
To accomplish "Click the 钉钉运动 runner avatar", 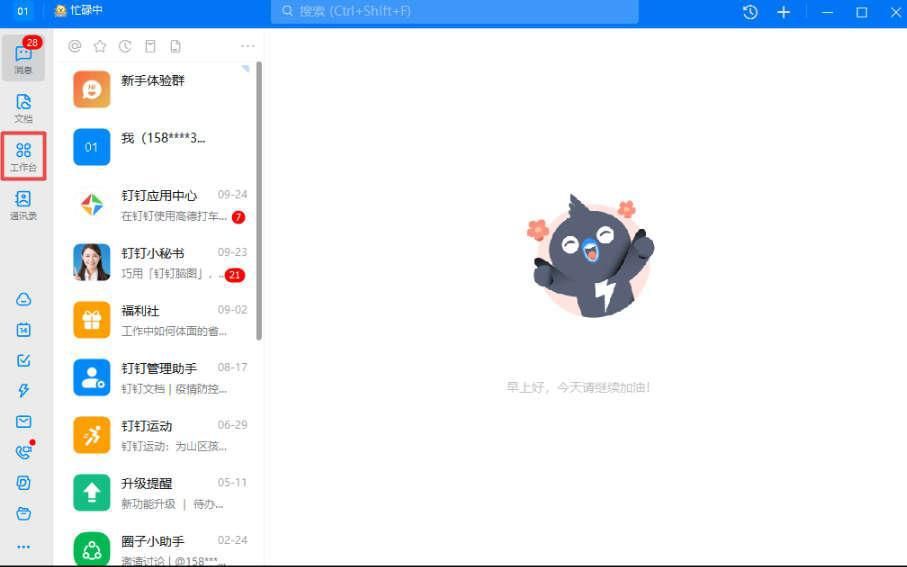I will (x=91, y=435).
